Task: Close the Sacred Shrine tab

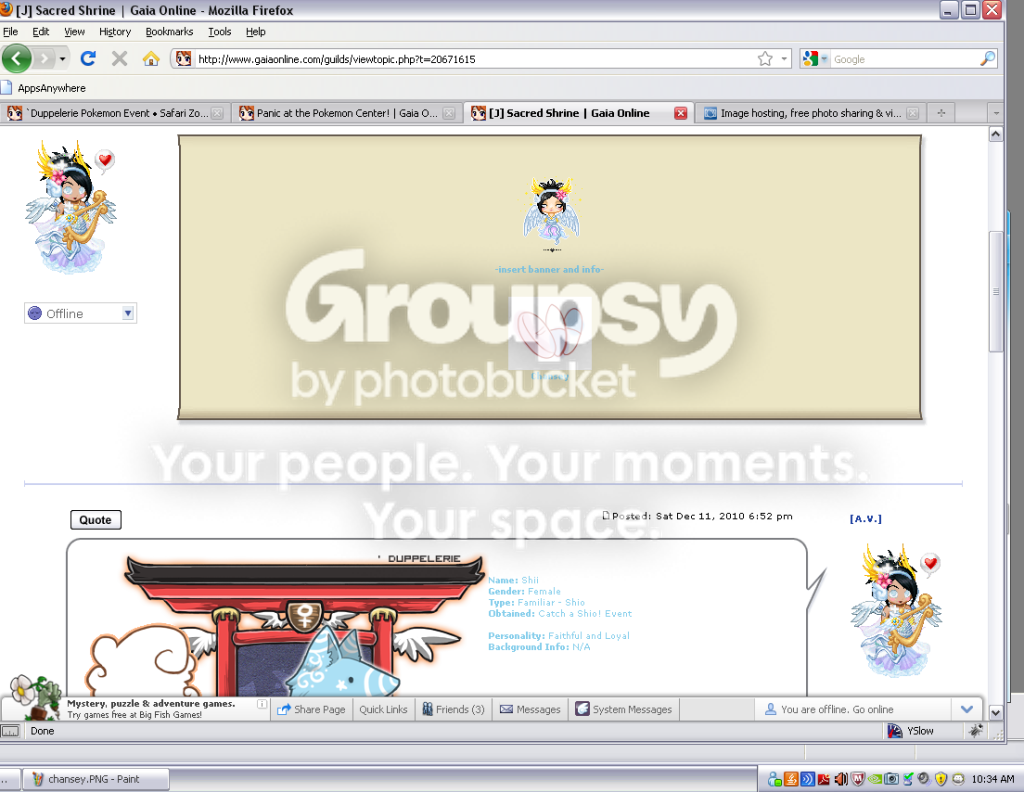Action: pos(680,113)
